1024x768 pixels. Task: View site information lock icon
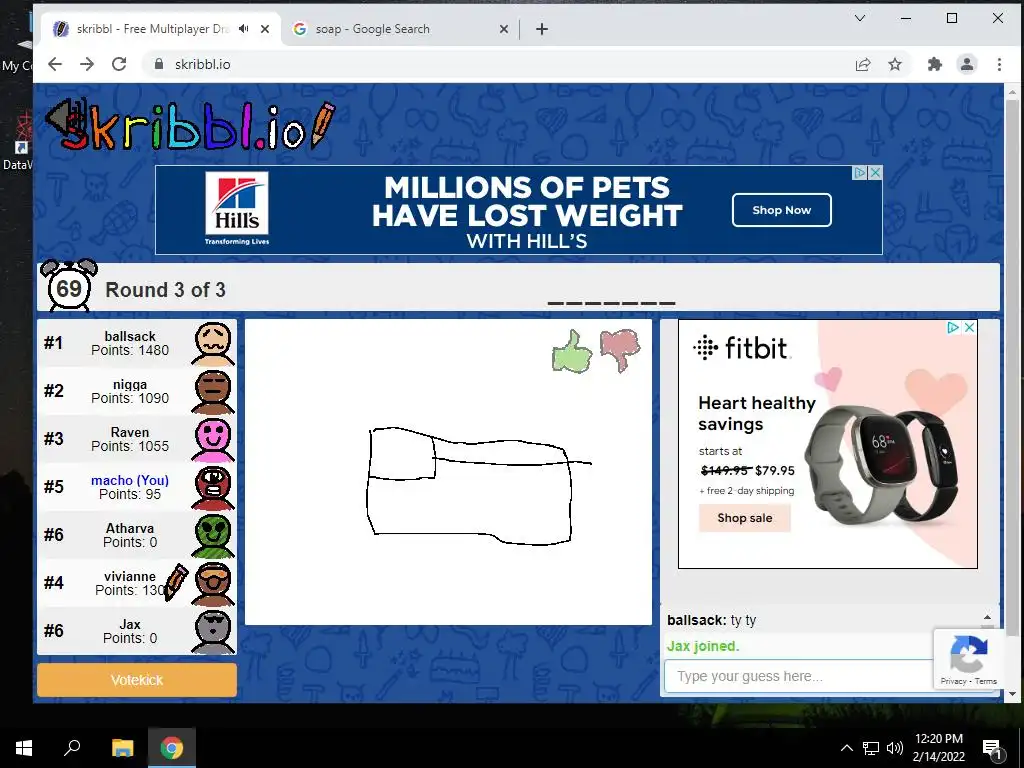coord(158,64)
